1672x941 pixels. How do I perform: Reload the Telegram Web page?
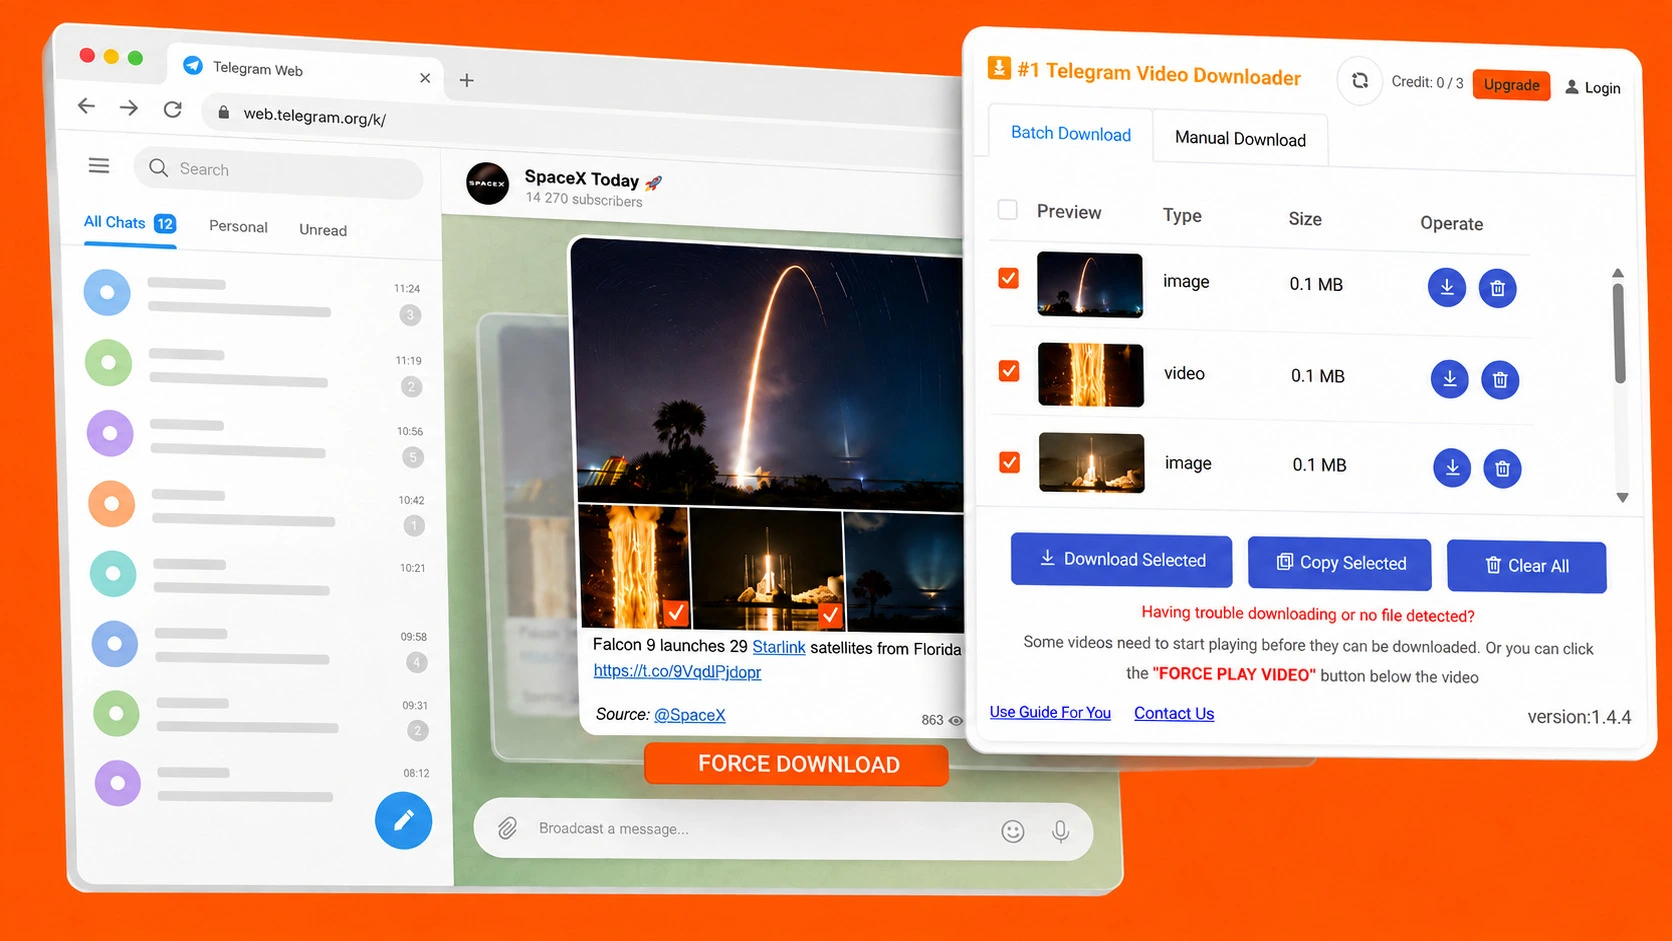click(x=173, y=109)
